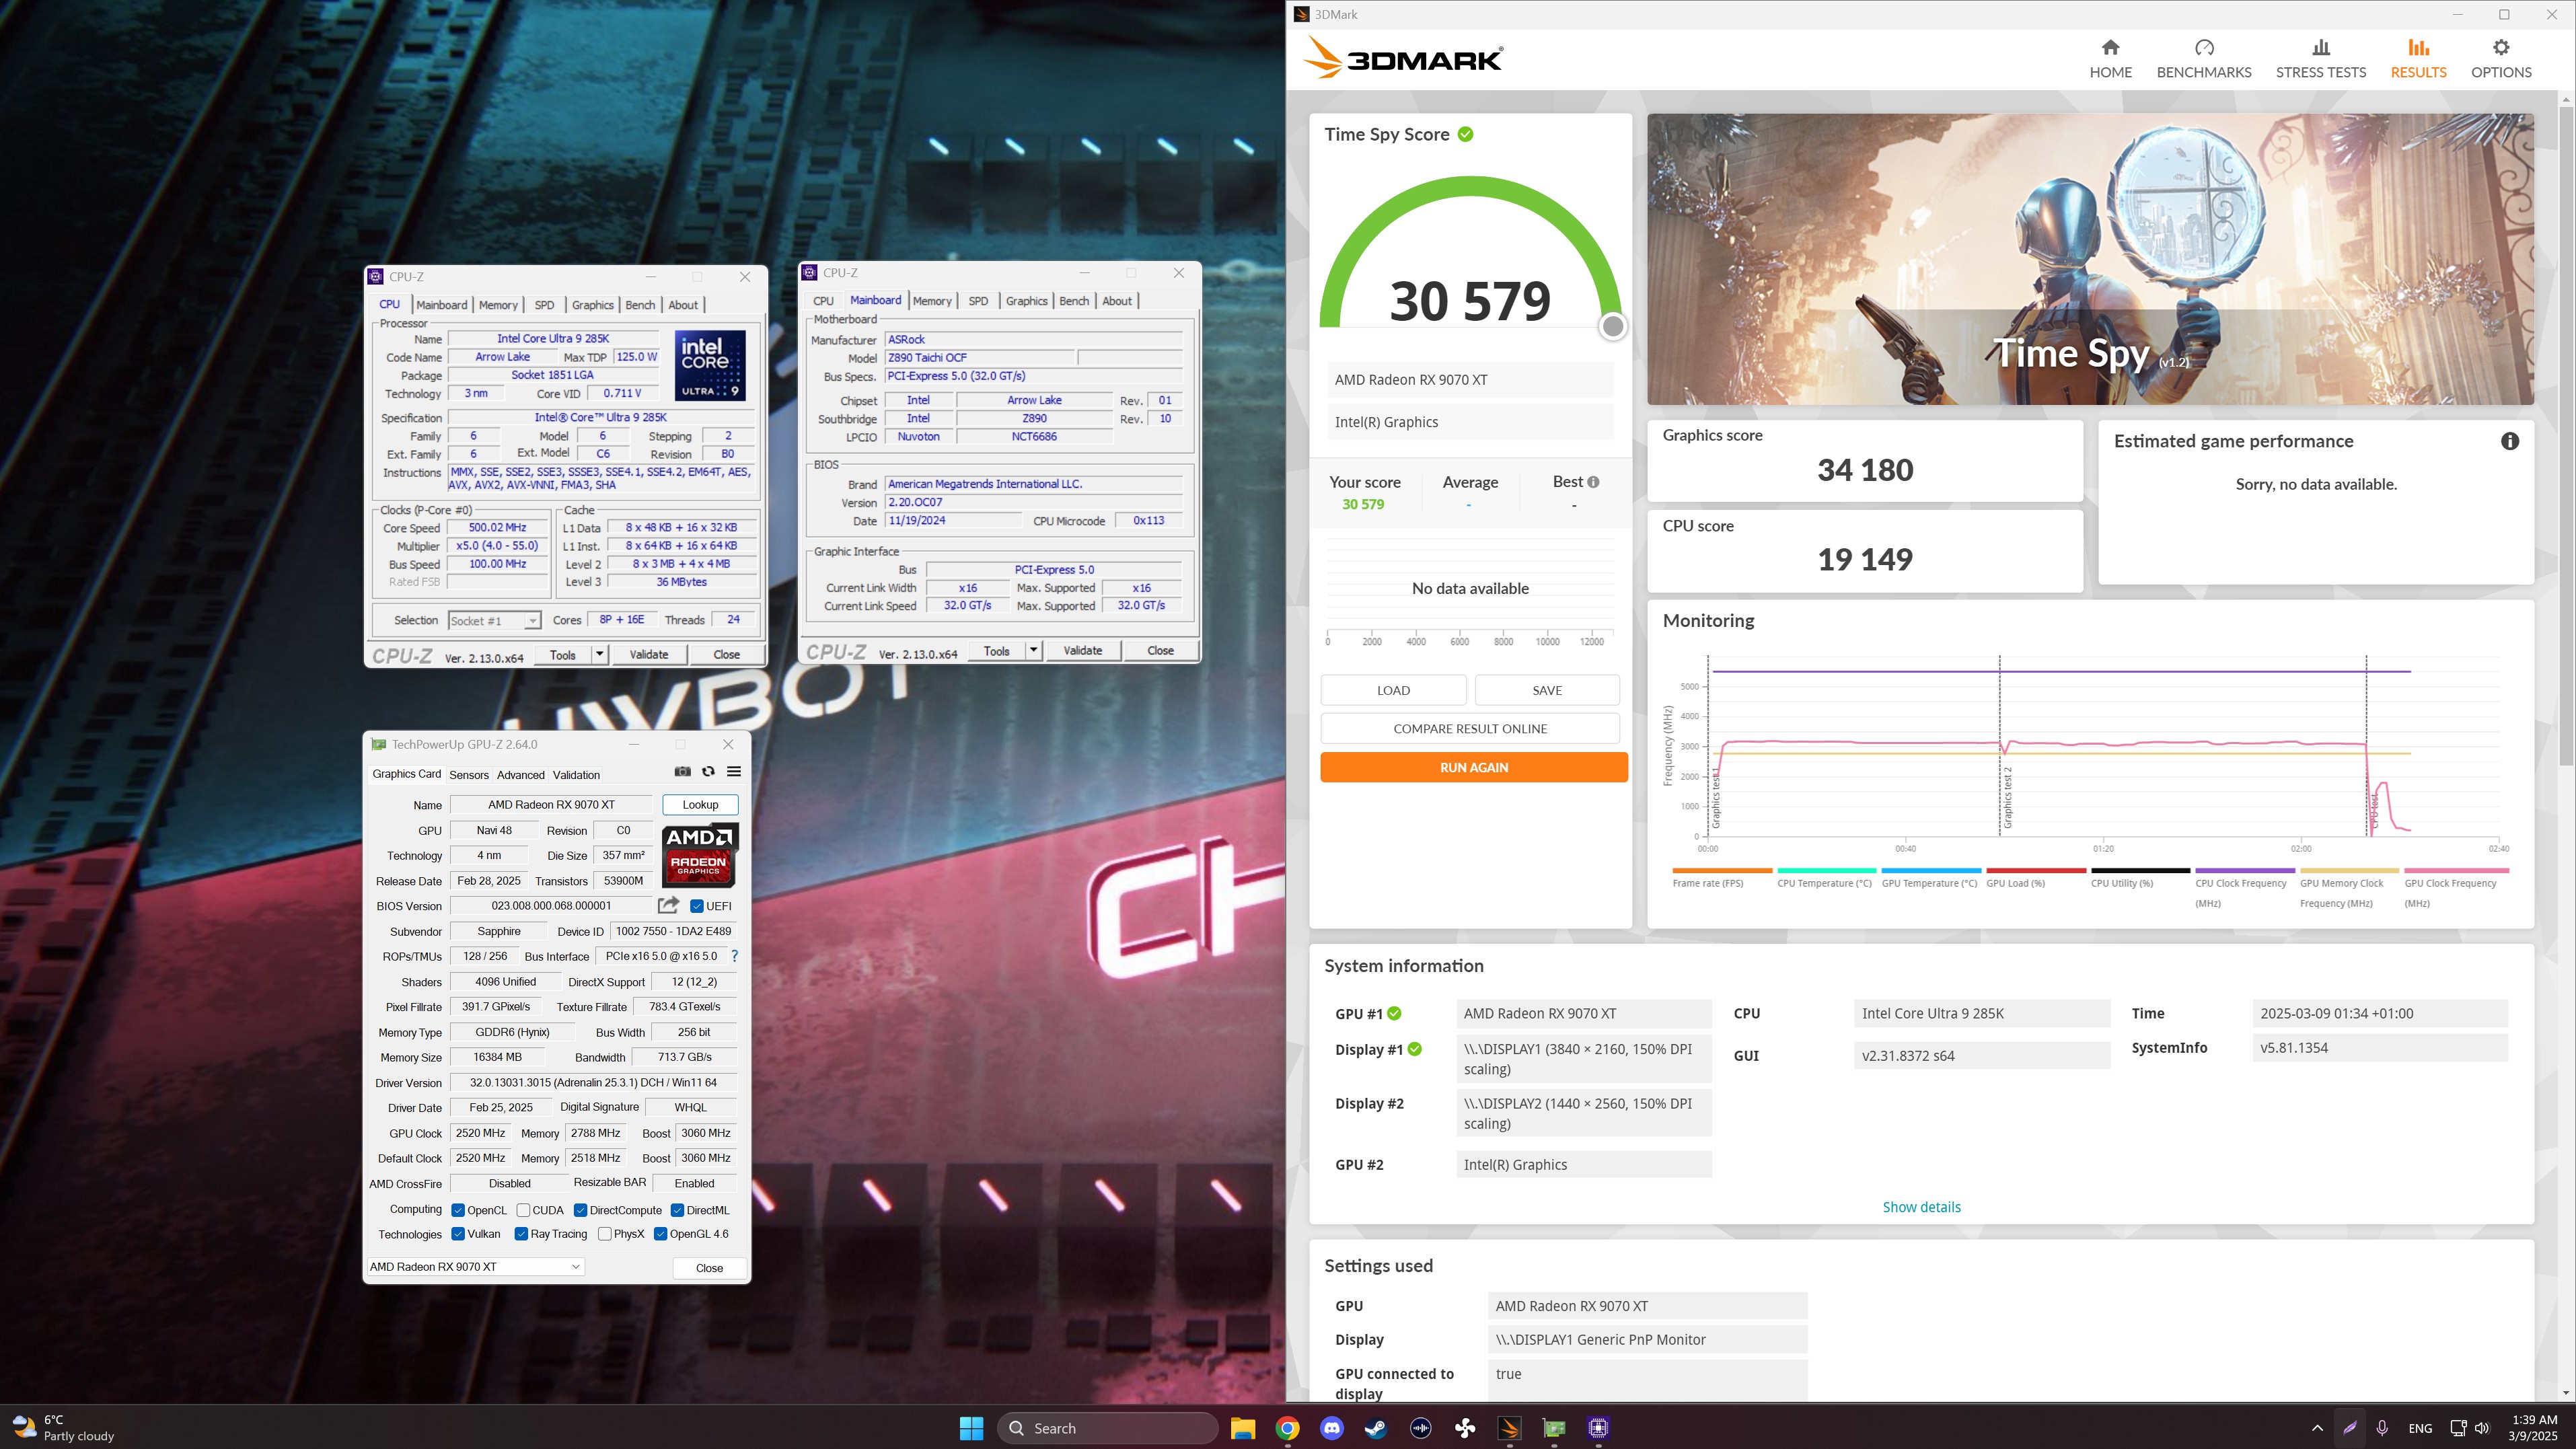Toggle the DirectCompute checkbox

[x=580, y=1210]
